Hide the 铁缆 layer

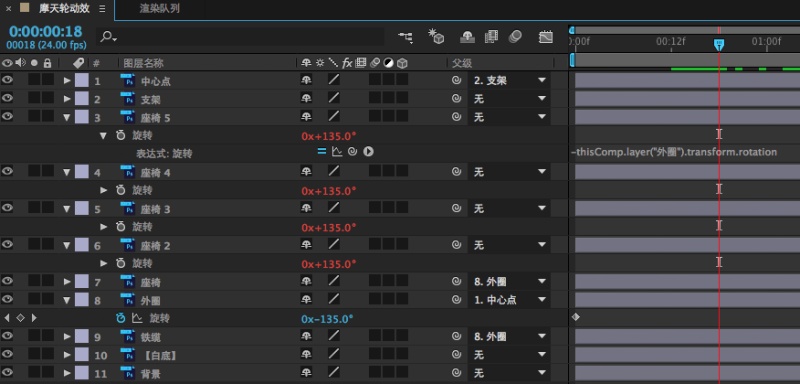tap(7, 336)
